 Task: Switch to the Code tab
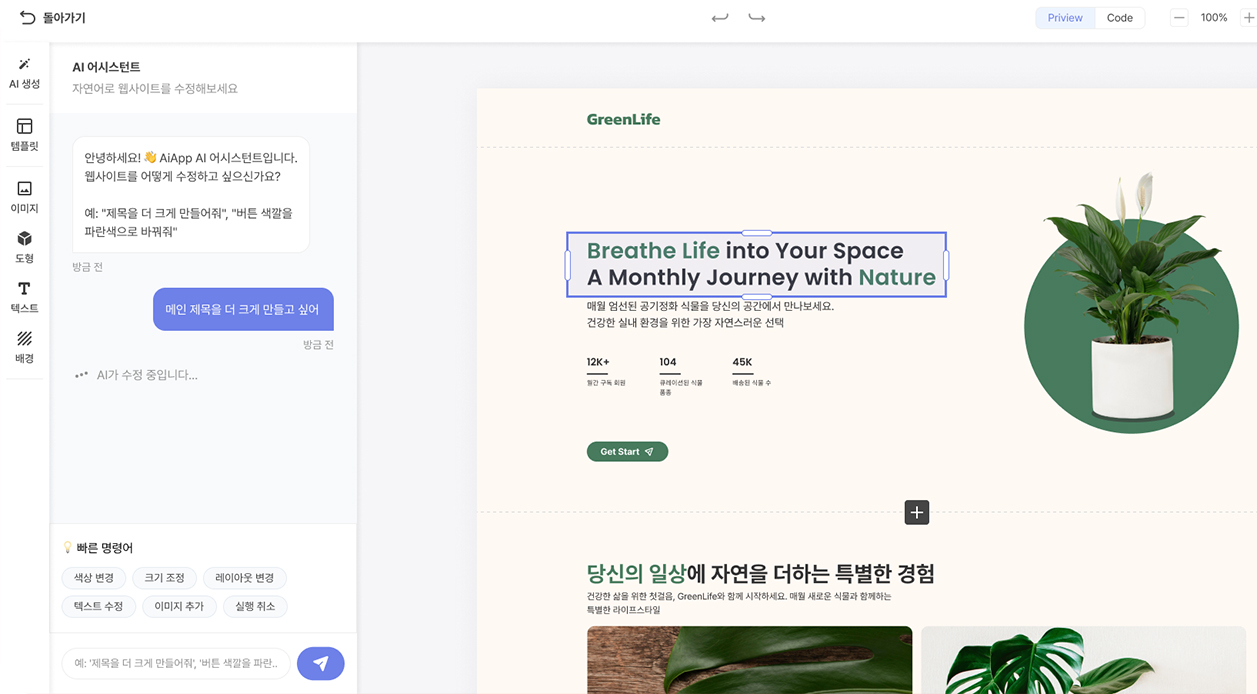[x=1119, y=18]
